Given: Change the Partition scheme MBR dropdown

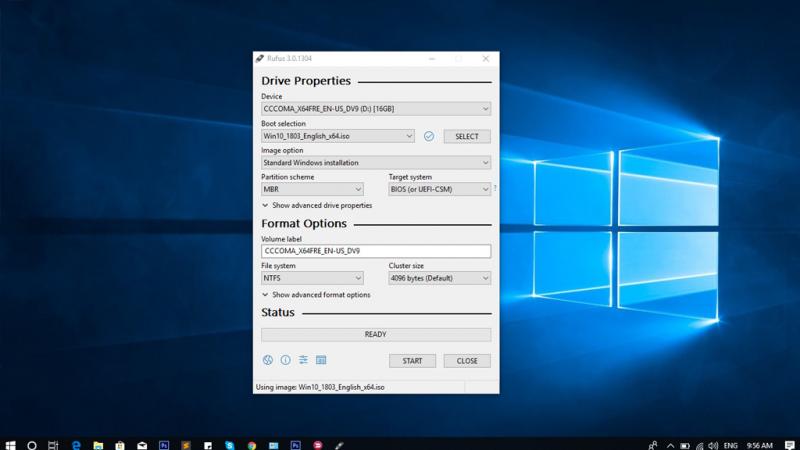Looking at the screenshot, I should coord(312,189).
